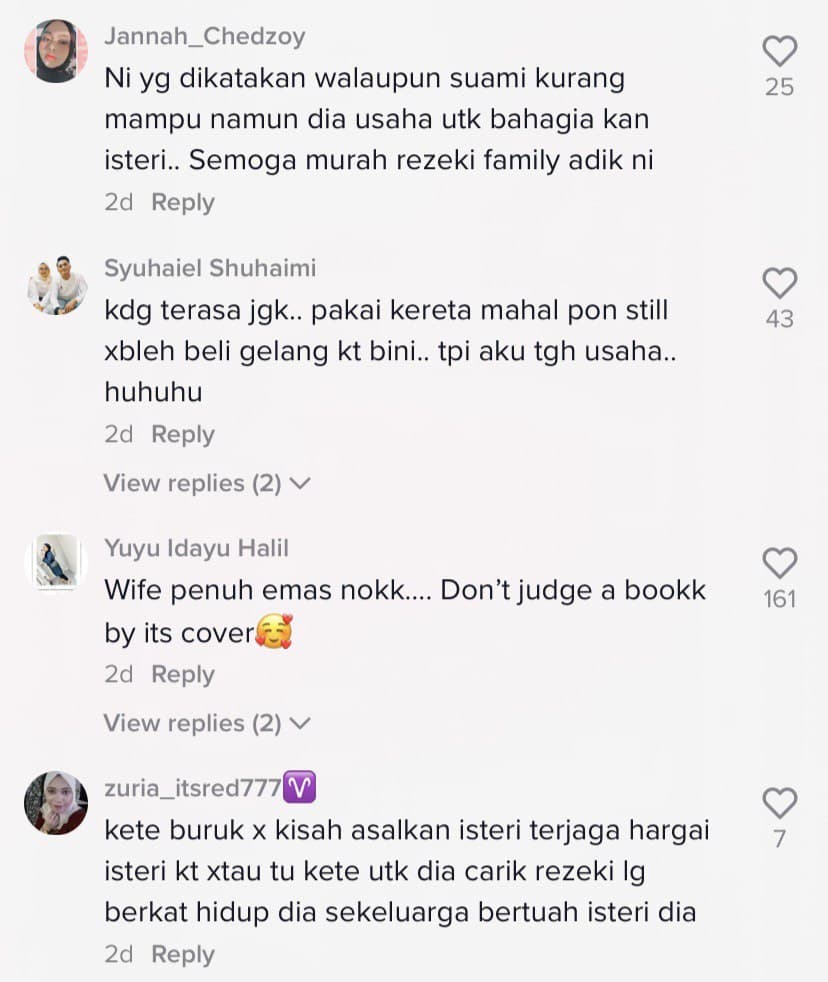Open zuria_itsred777 username link
This screenshot has height=982, width=828.
tap(193, 788)
